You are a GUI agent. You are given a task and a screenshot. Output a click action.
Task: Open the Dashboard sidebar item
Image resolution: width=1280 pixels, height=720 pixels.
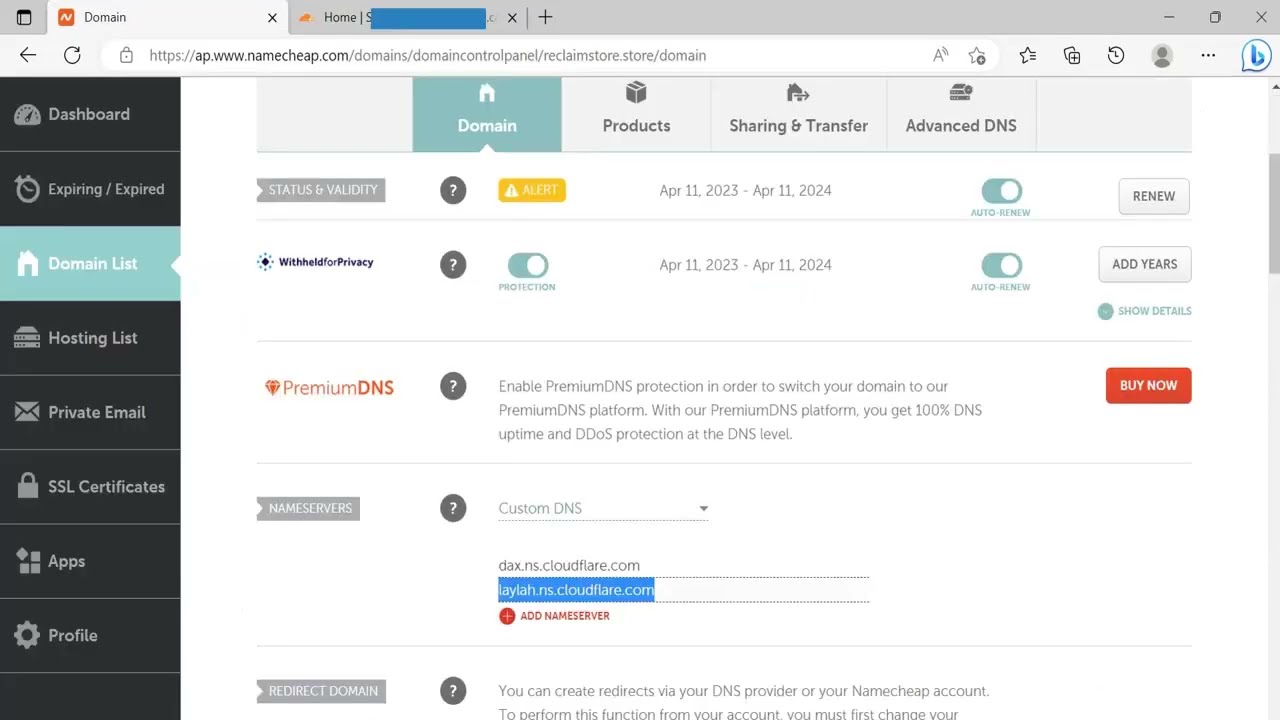click(x=90, y=114)
